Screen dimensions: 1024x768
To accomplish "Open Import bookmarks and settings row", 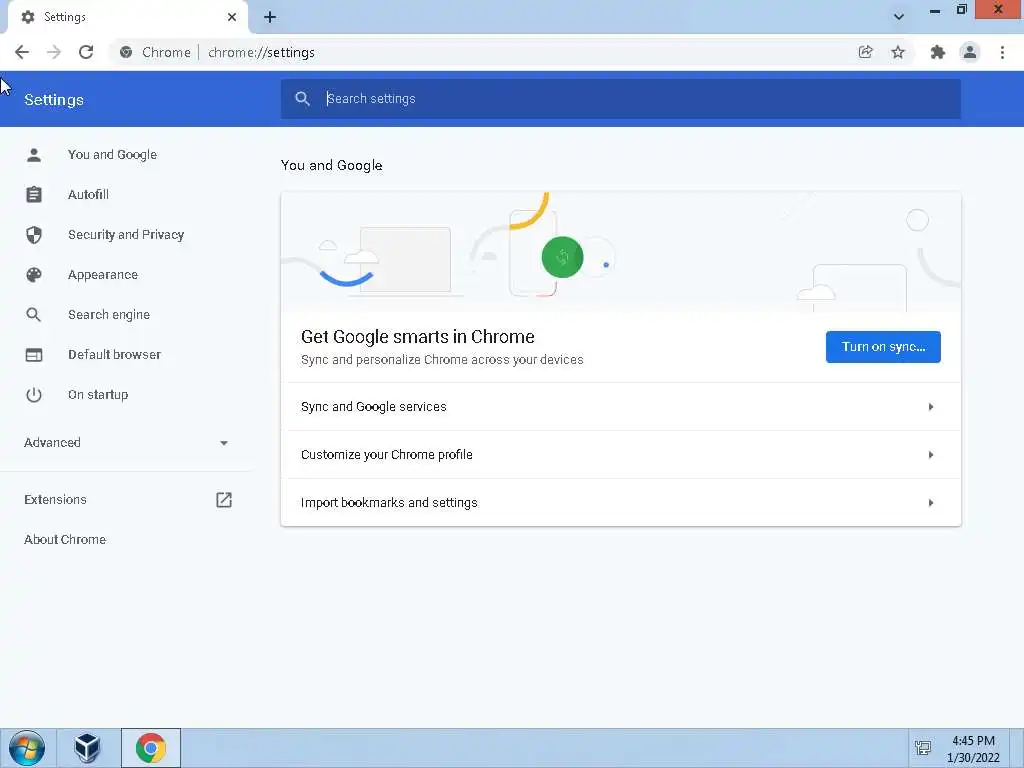I will pyautogui.click(x=620, y=503).
